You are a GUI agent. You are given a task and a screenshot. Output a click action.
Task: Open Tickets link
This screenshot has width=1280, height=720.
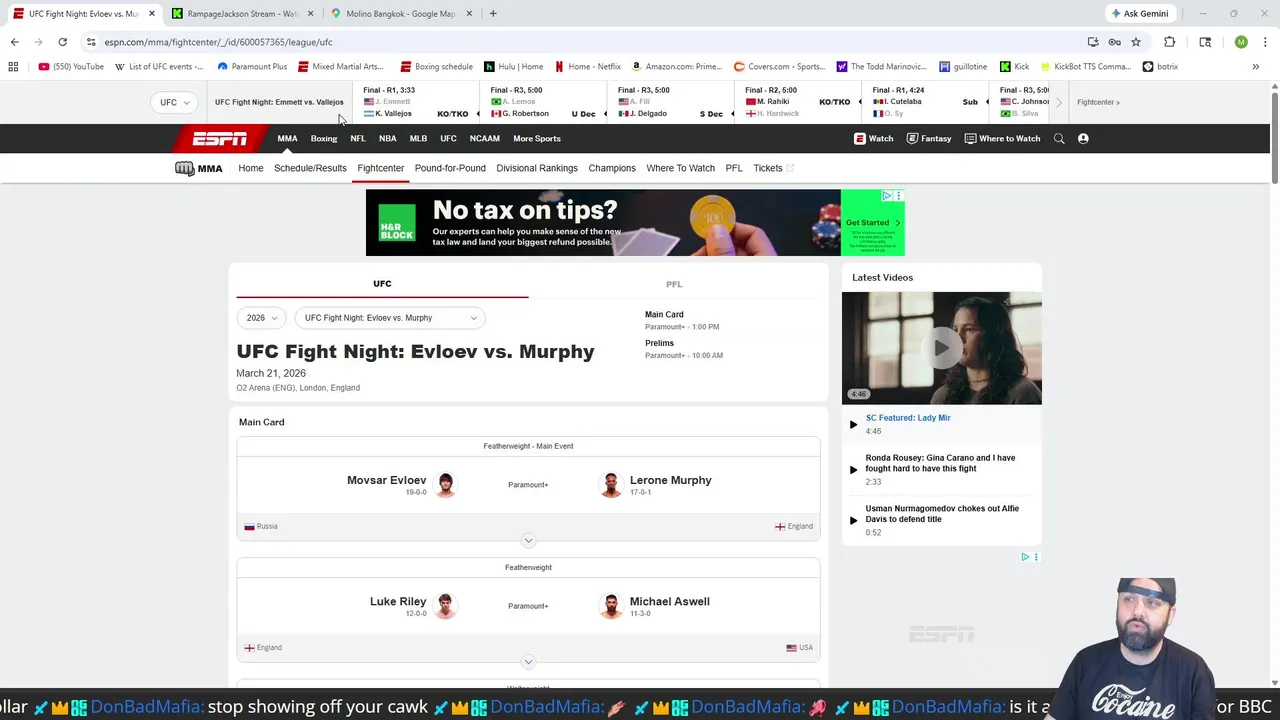[x=773, y=168]
